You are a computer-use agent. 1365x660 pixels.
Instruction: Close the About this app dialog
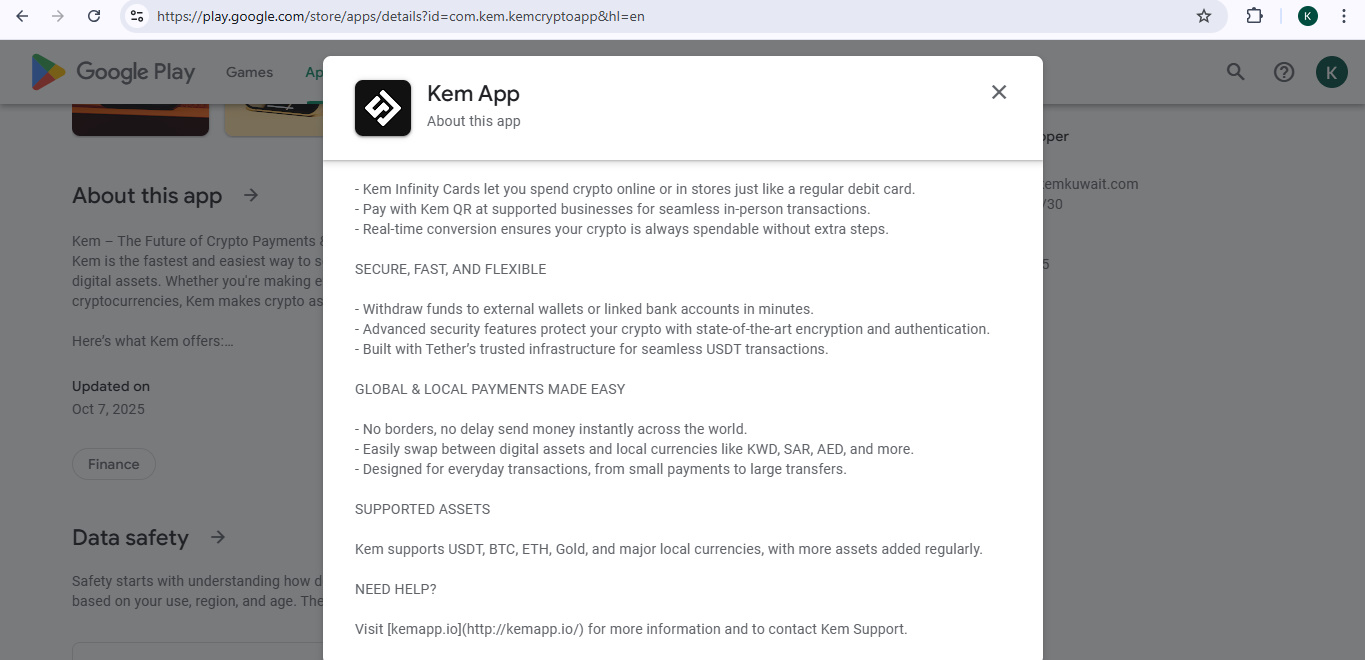[998, 92]
